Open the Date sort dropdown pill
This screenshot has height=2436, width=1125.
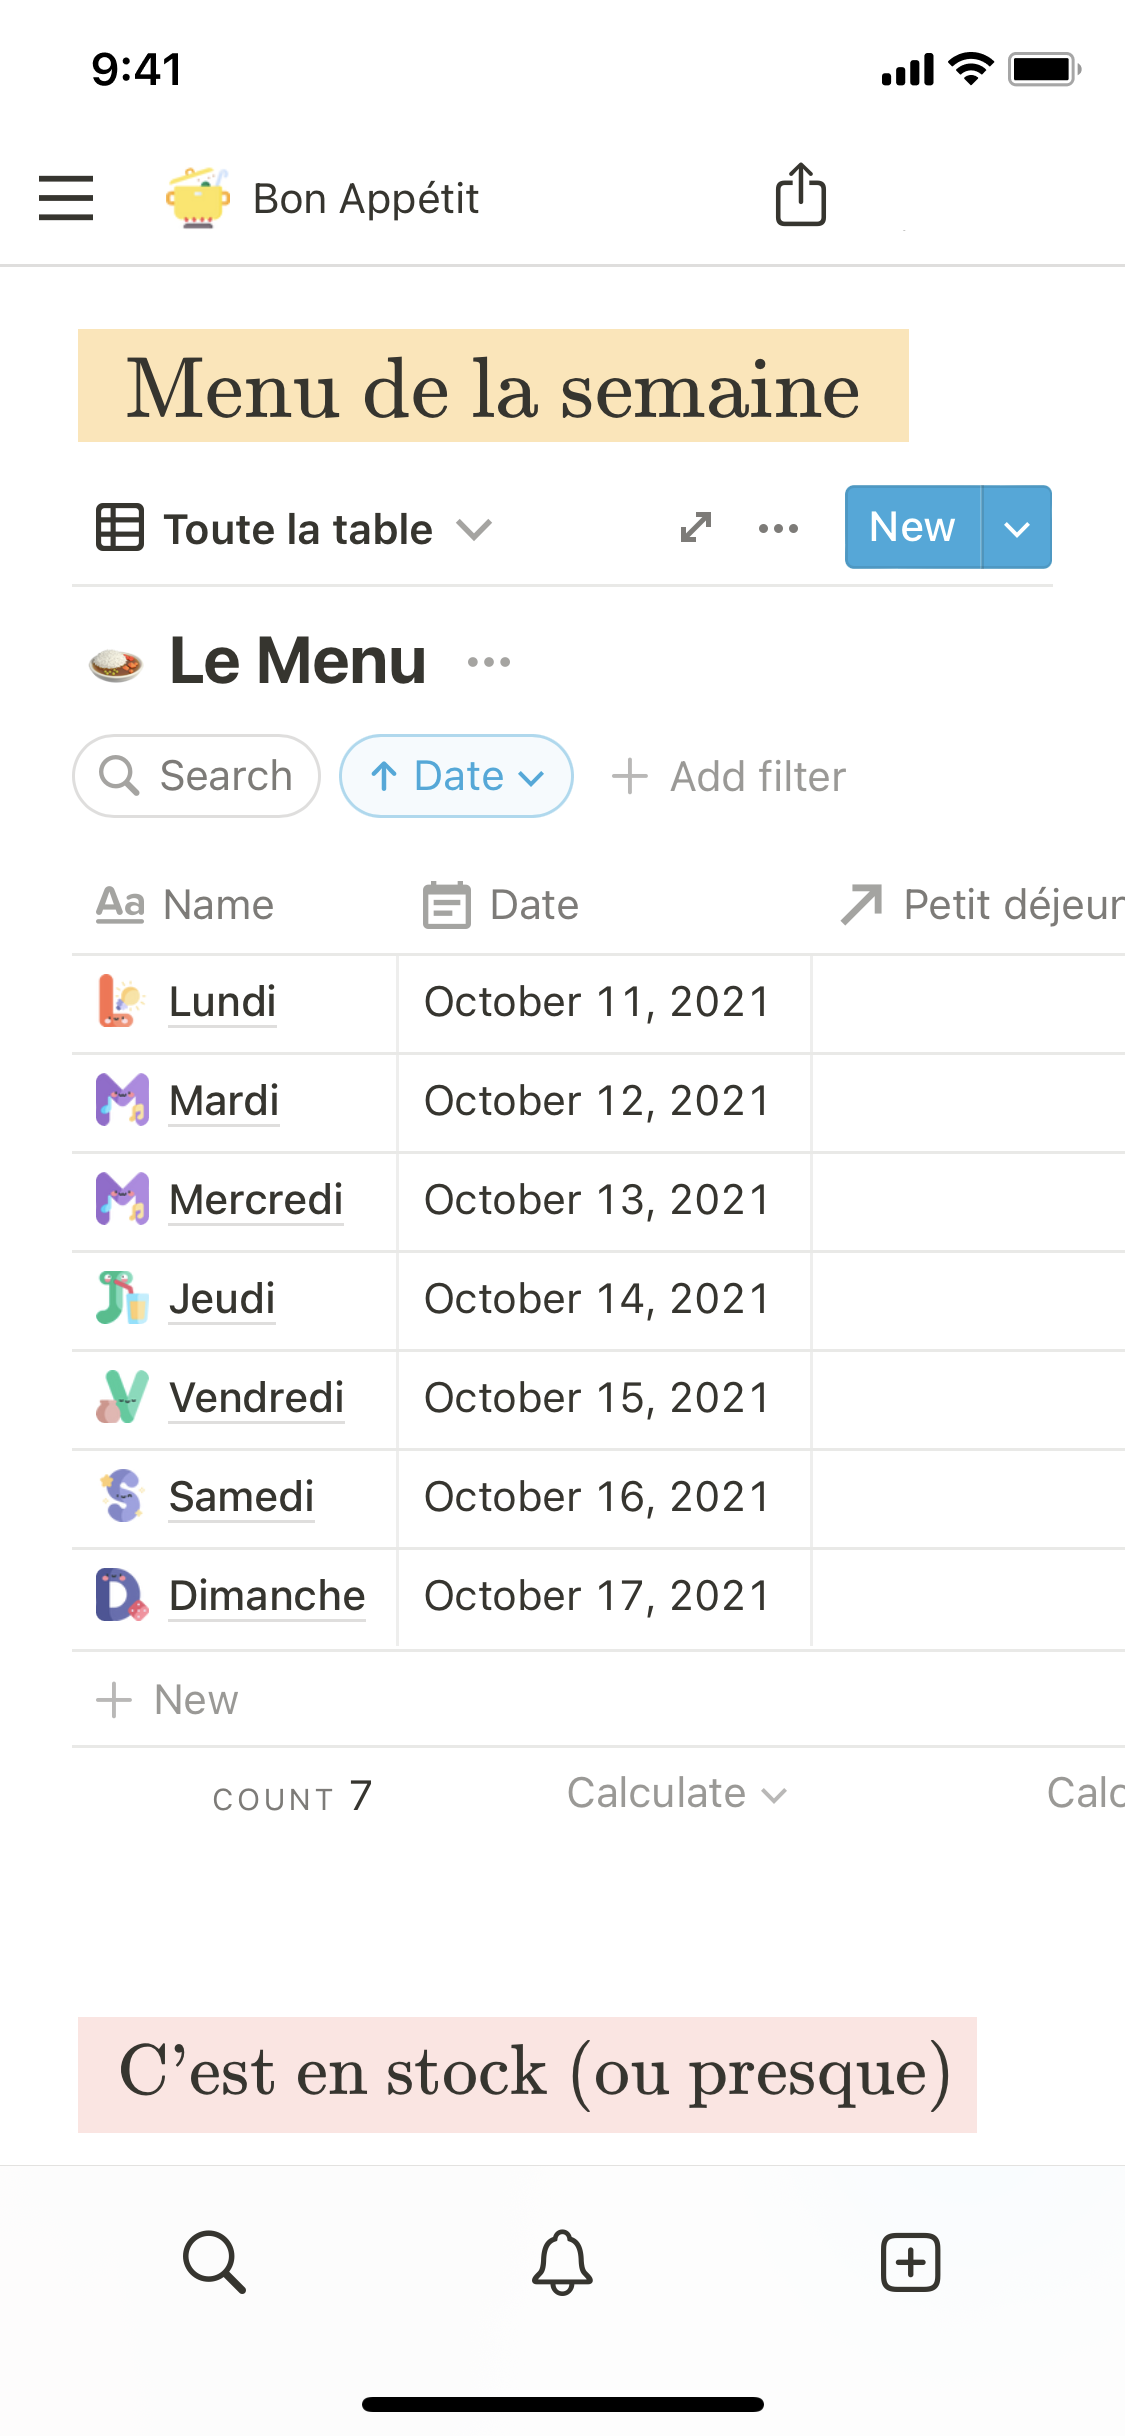point(457,776)
